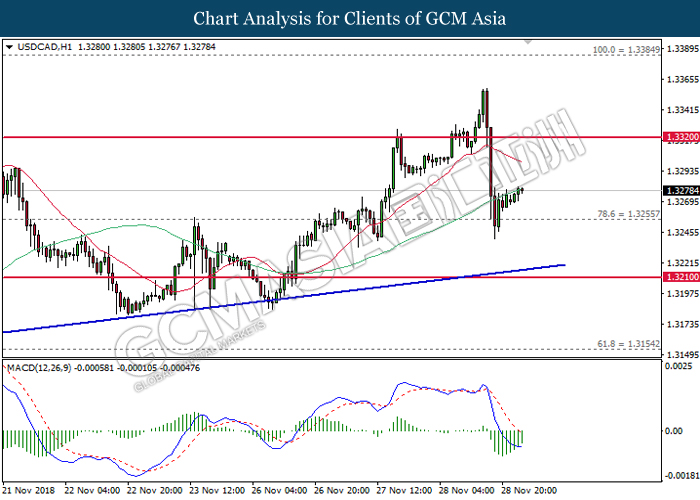Click the 21 Nov 2018 date label
Viewport: 700px width, 500px height.
30,490
